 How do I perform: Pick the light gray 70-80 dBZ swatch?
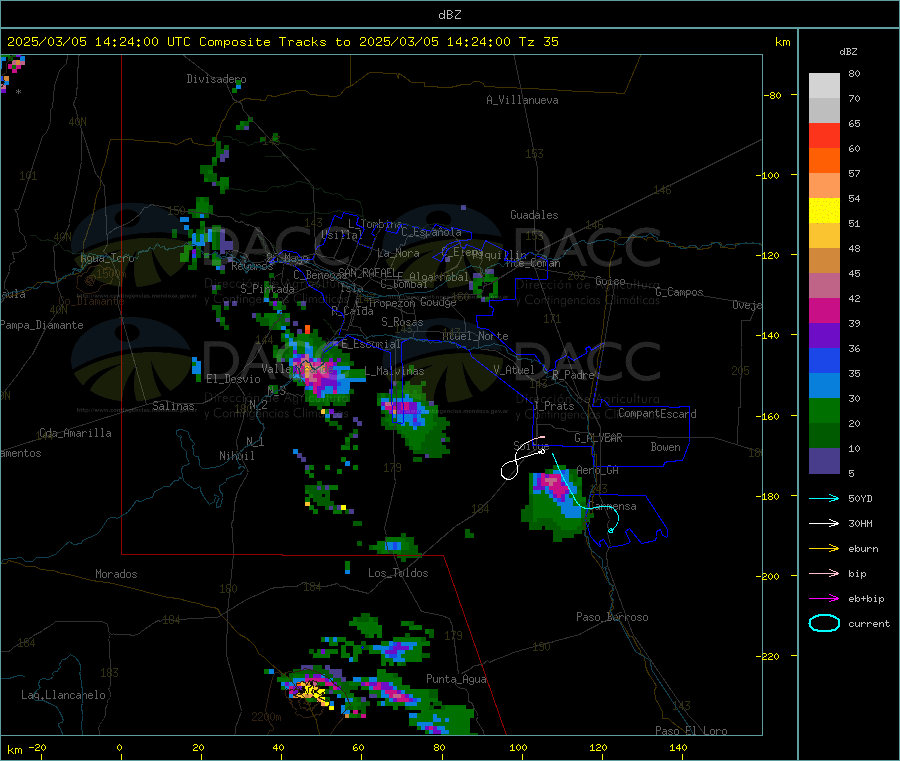[x=824, y=86]
